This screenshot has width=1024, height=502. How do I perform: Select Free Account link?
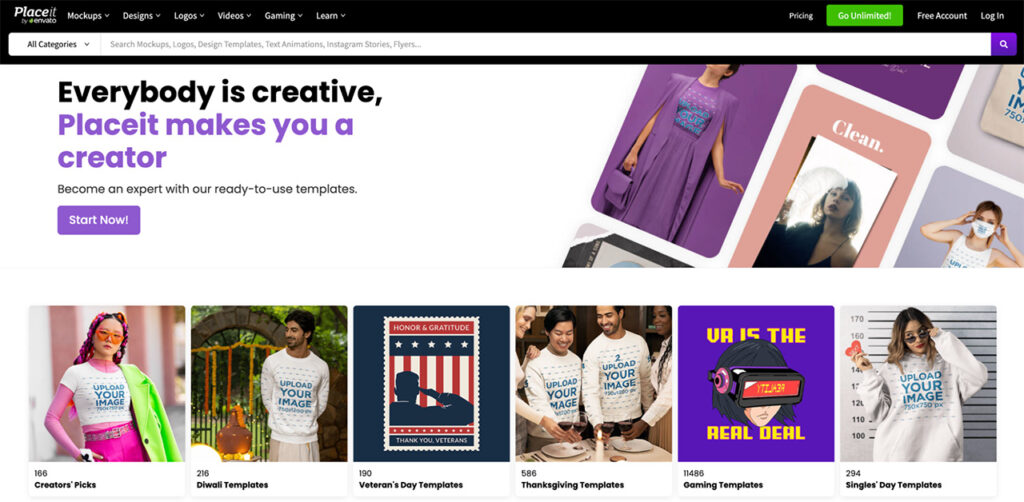(x=942, y=16)
